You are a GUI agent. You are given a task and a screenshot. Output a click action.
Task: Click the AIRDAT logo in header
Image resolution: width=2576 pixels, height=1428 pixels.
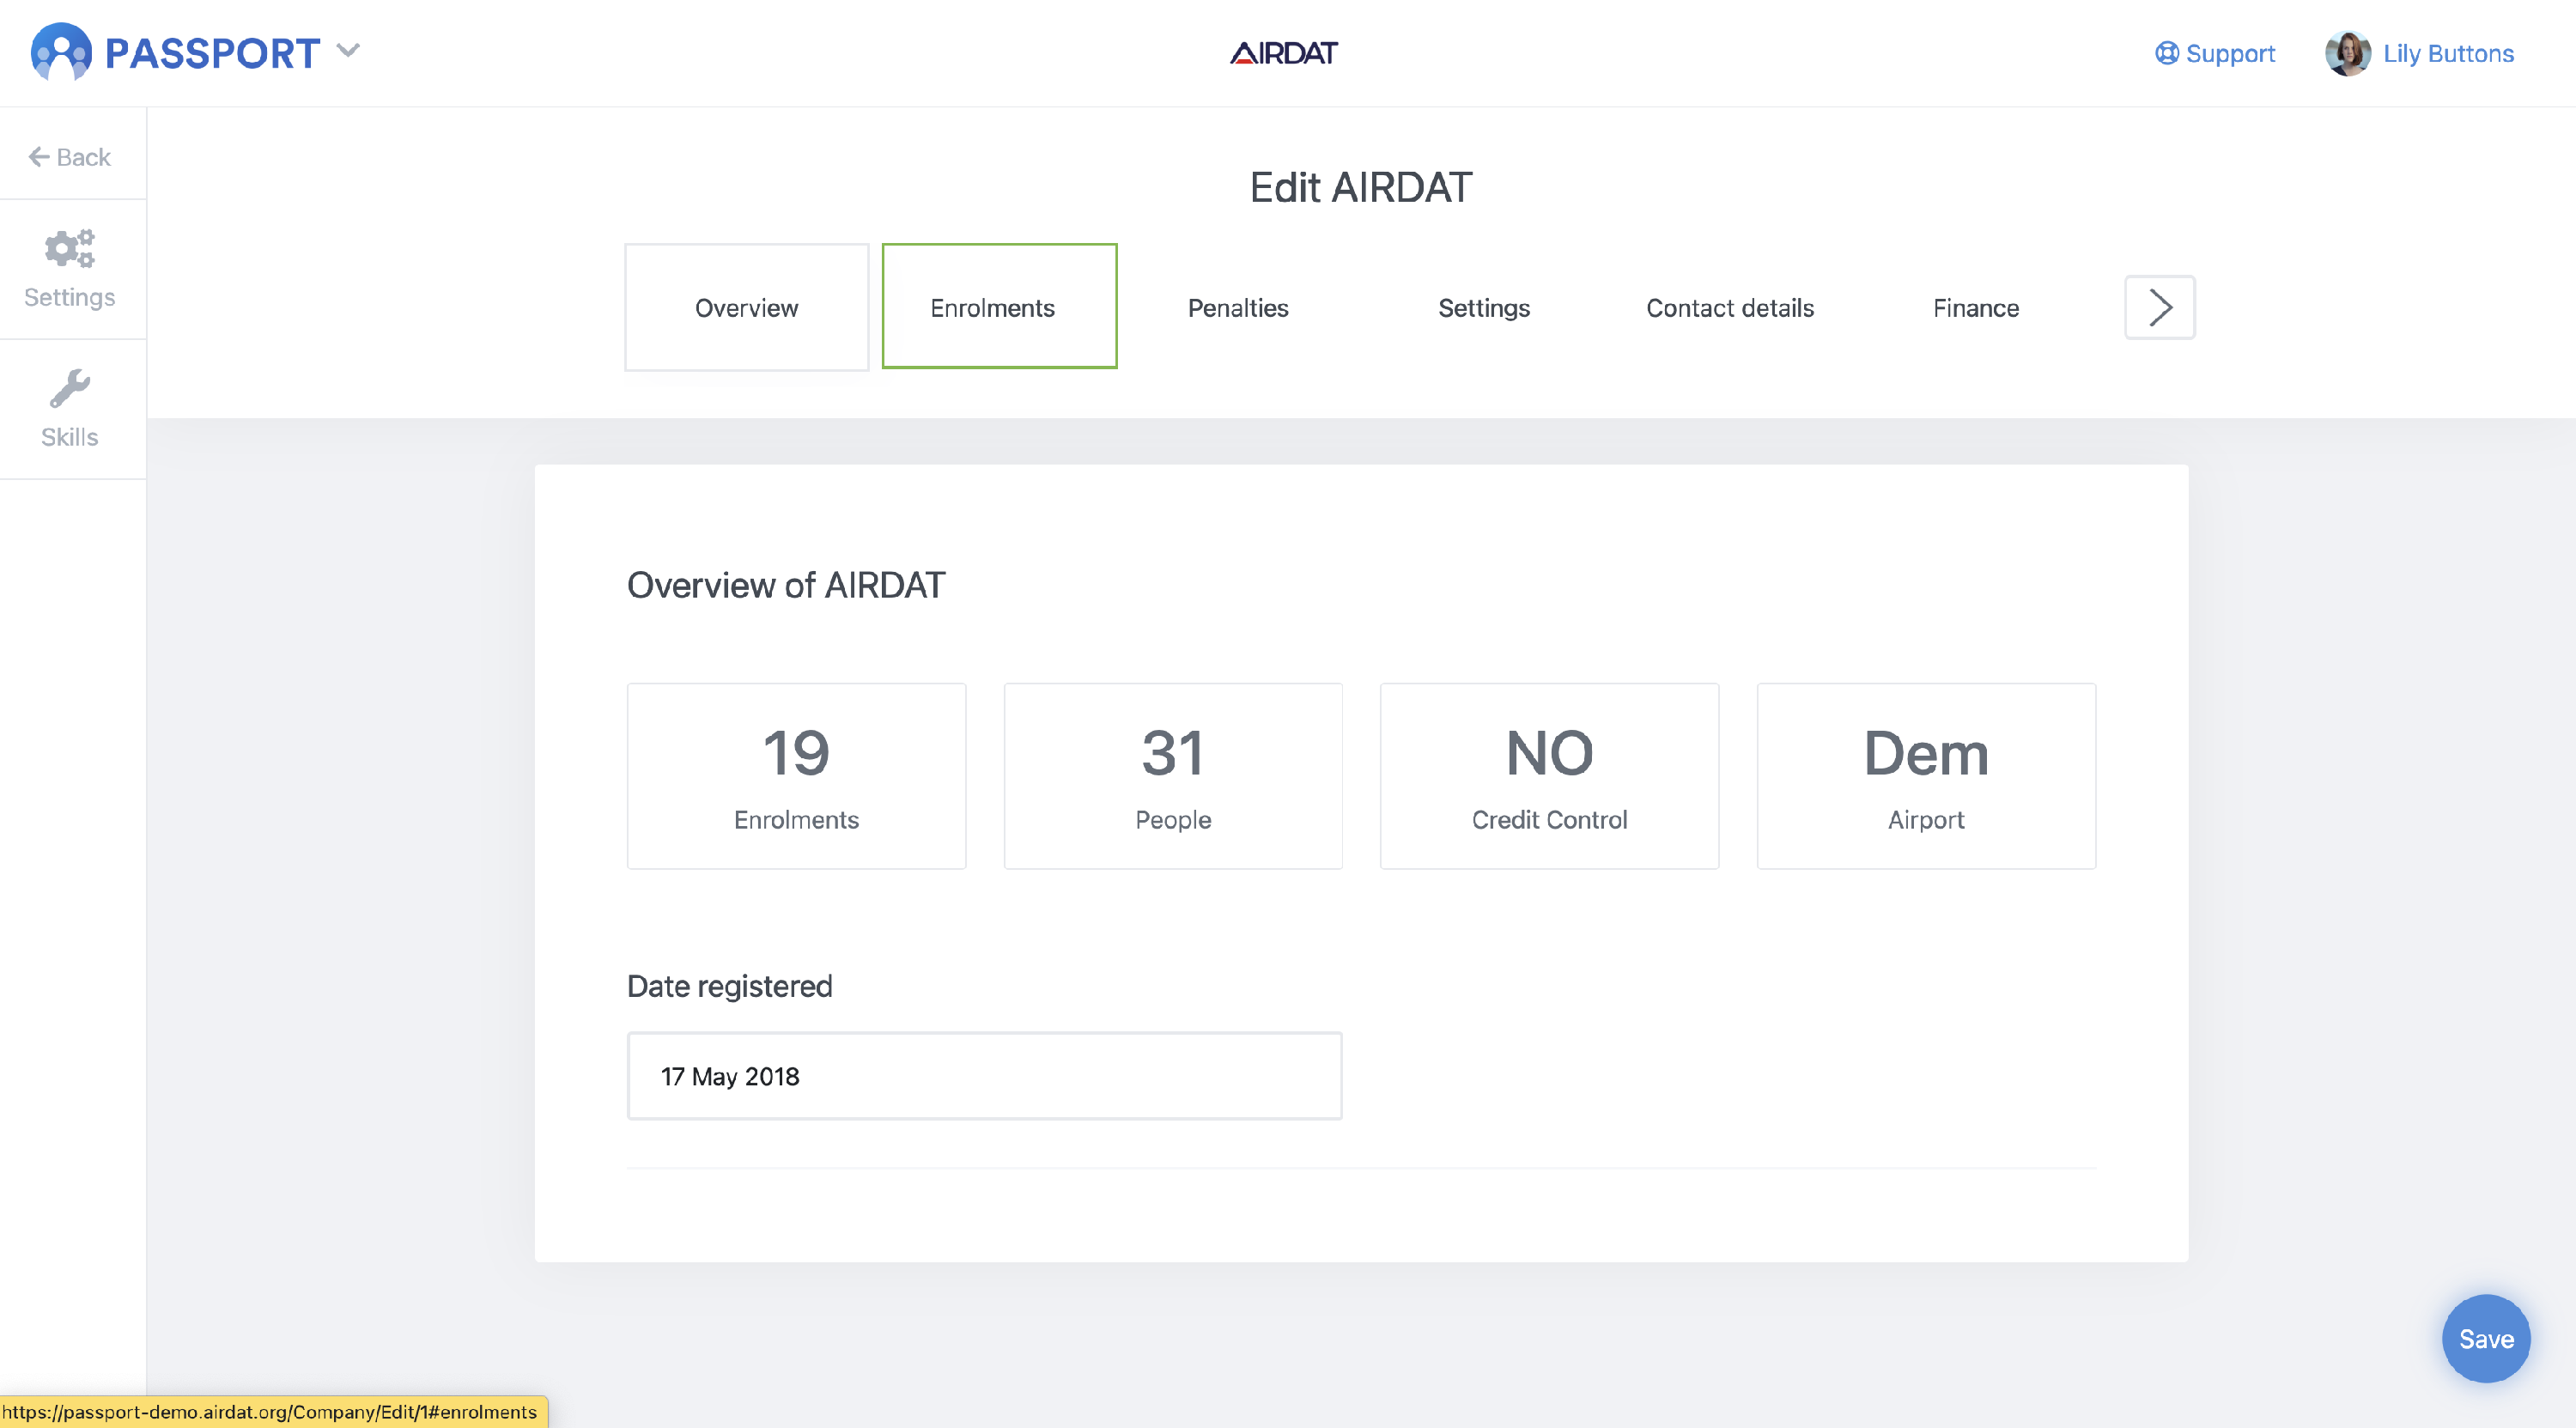[x=1284, y=53]
